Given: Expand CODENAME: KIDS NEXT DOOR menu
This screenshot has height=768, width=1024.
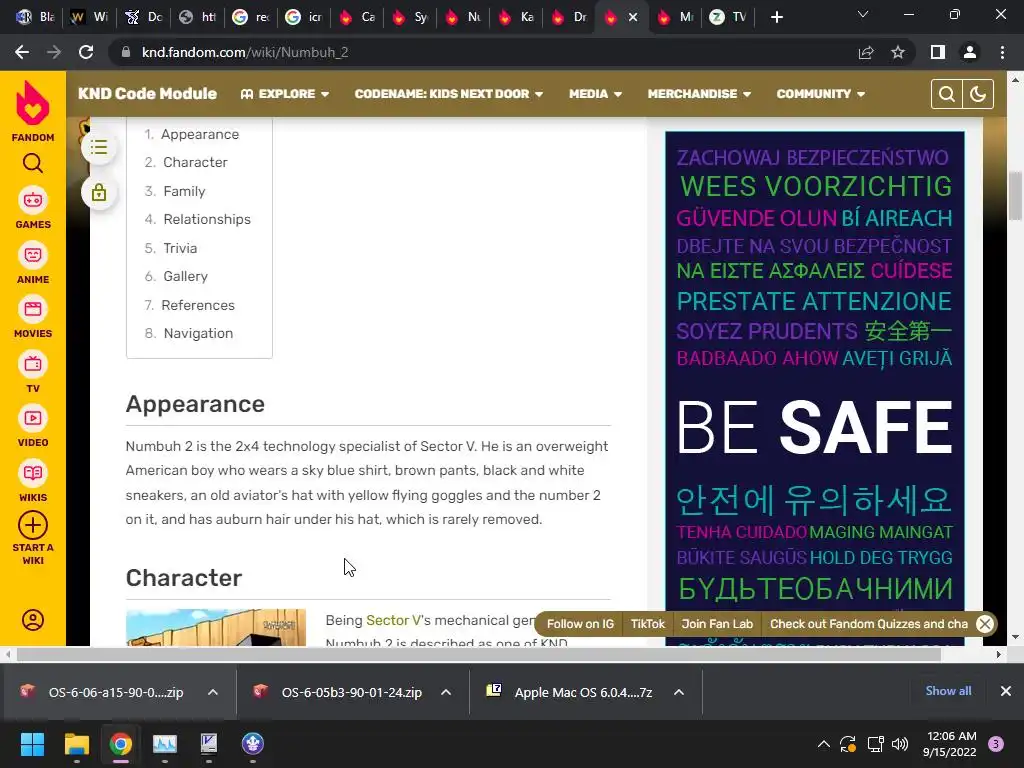Looking at the screenshot, I should click(449, 94).
